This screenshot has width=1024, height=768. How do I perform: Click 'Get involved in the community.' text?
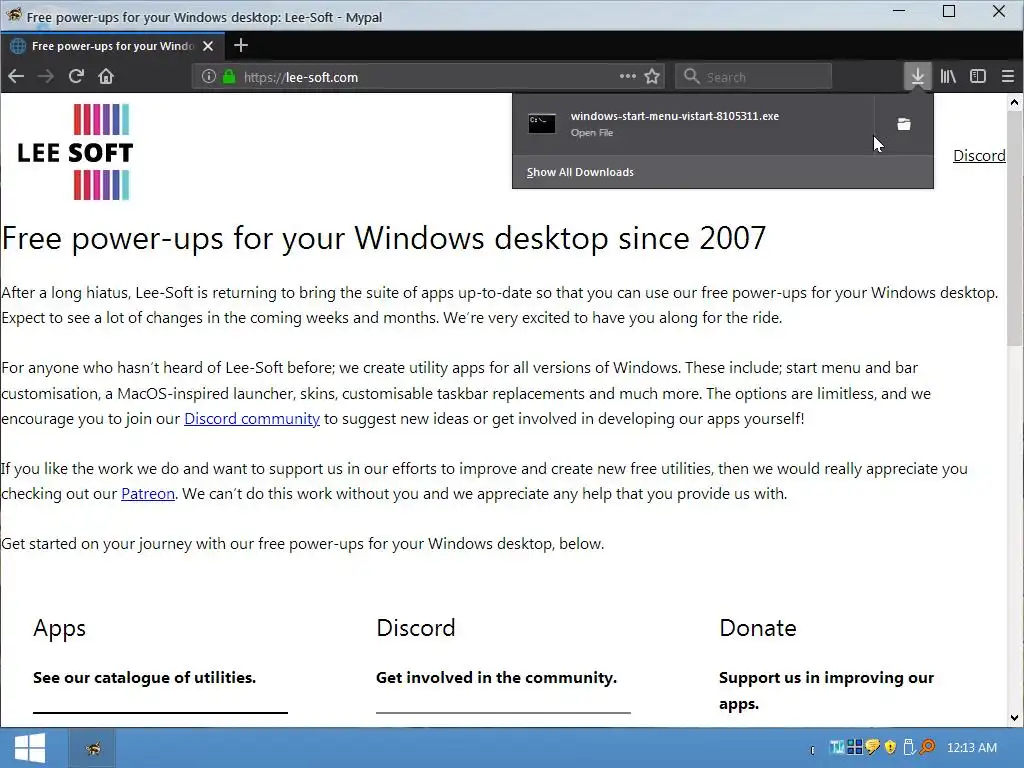click(x=496, y=677)
